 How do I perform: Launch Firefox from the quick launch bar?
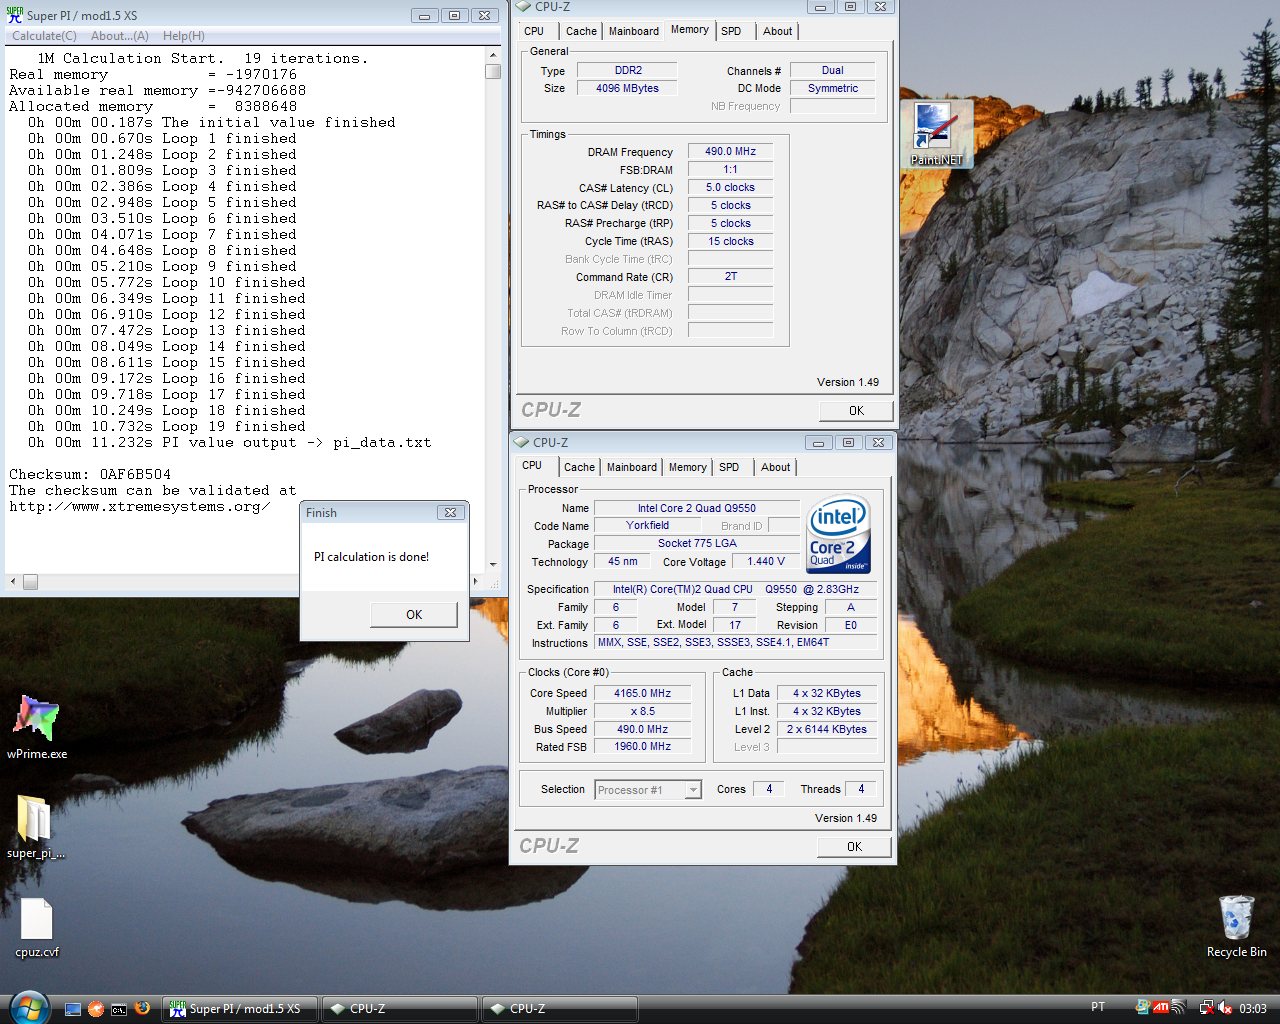(142, 1009)
